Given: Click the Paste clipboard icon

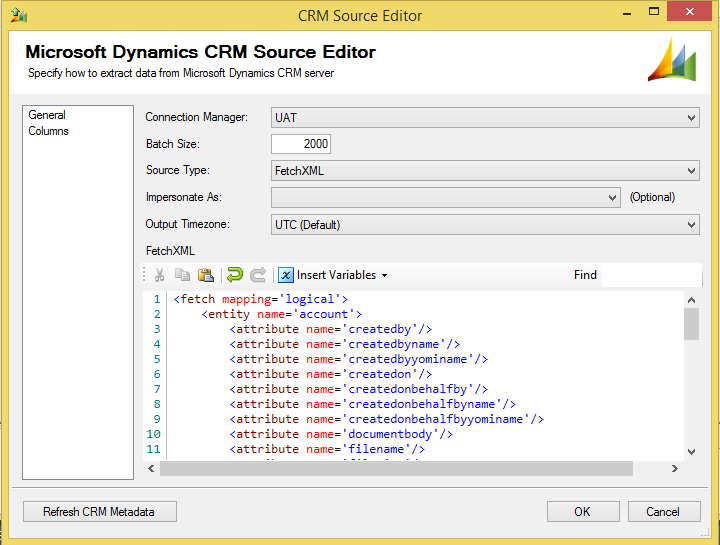Looking at the screenshot, I should [205, 275].
